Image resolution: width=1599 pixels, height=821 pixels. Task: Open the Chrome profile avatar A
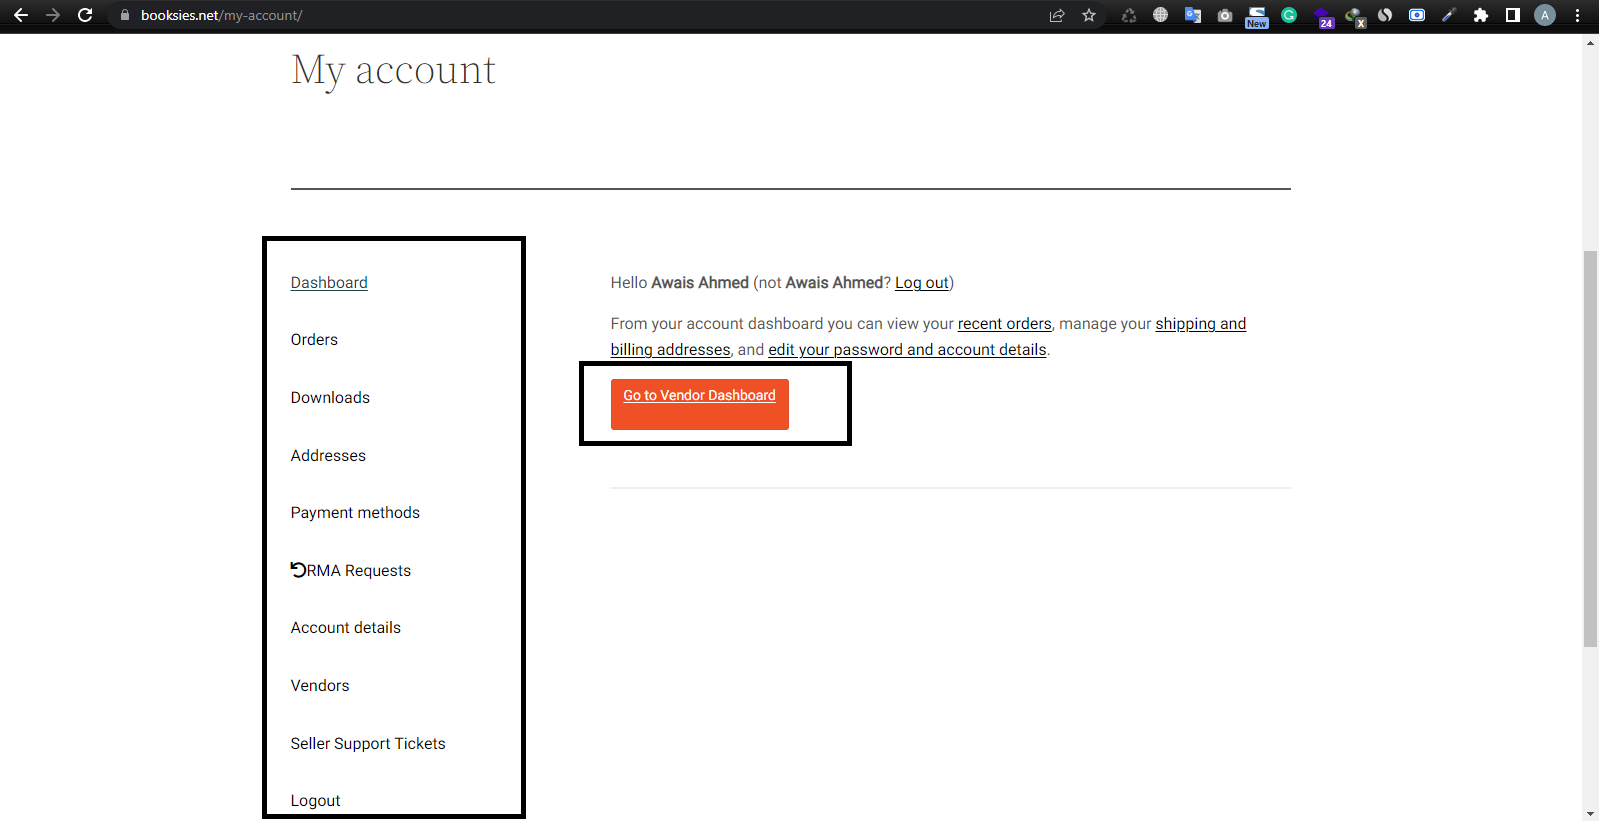click(x=1545, y=15)
